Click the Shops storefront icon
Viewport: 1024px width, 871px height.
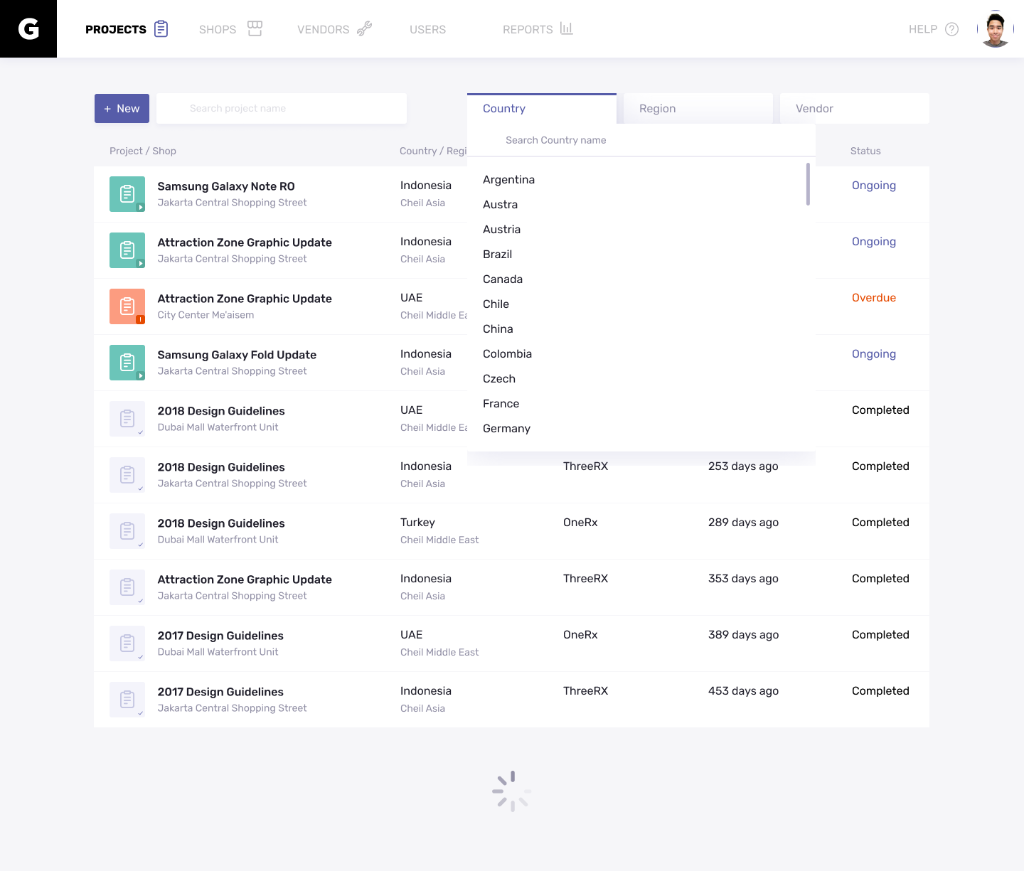coord(255,29)
